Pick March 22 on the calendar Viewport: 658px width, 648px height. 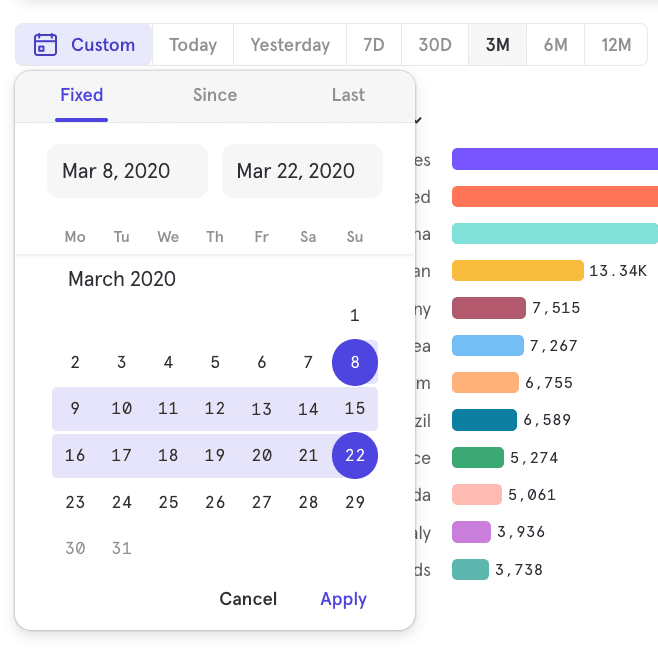click(355, 456)
